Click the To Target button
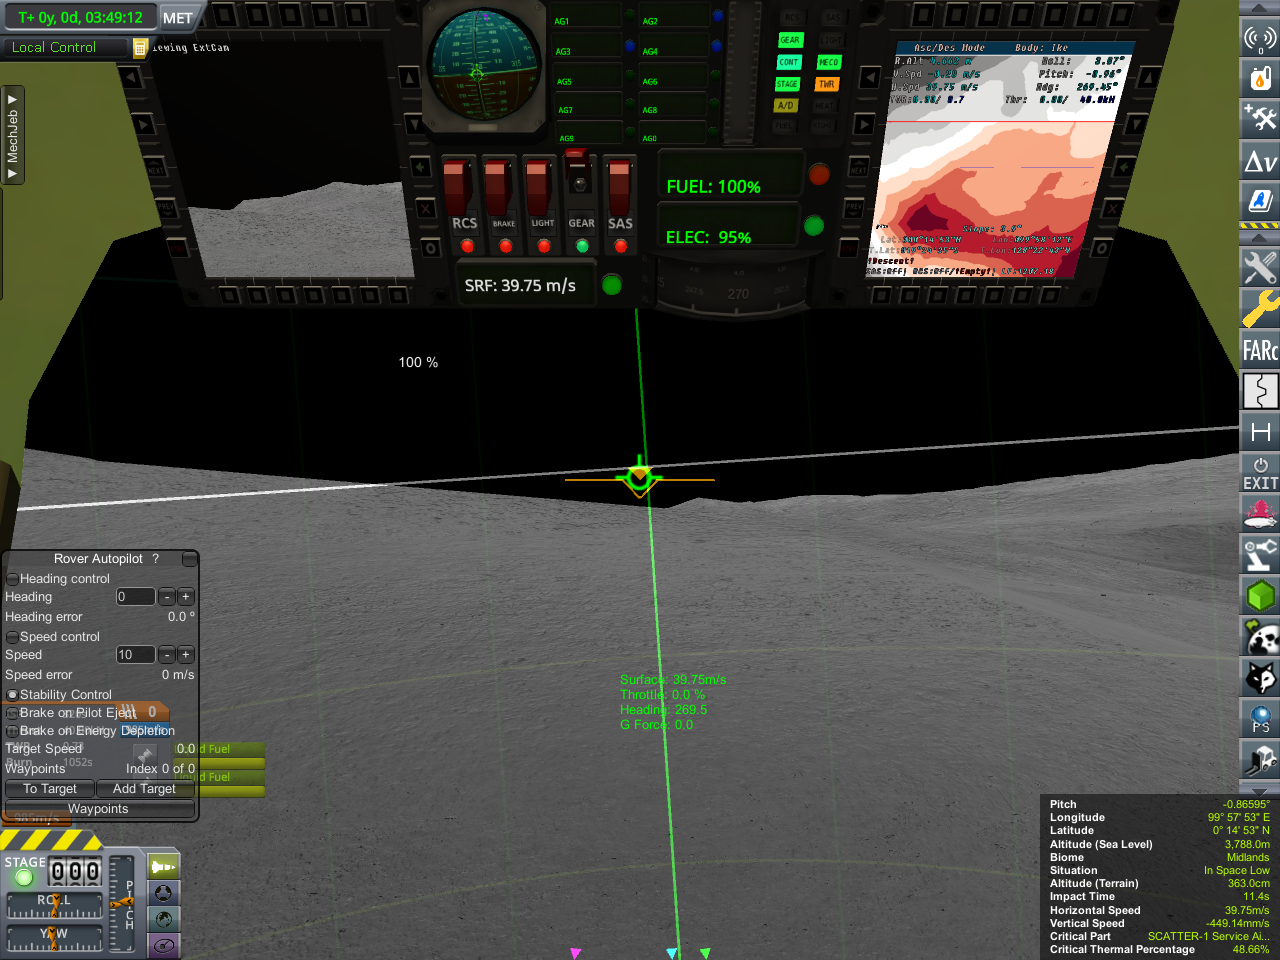This screenshot has height=960, width=1280. (50, 789)
